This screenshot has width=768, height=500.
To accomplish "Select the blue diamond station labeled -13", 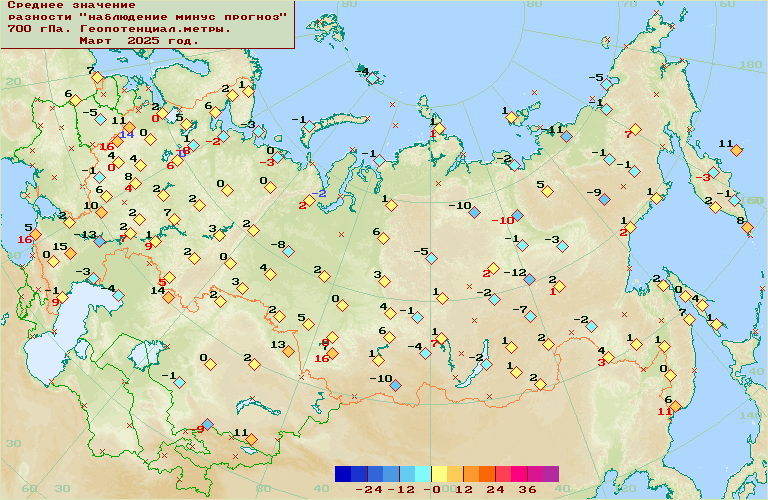I will [x=100, y=242].
